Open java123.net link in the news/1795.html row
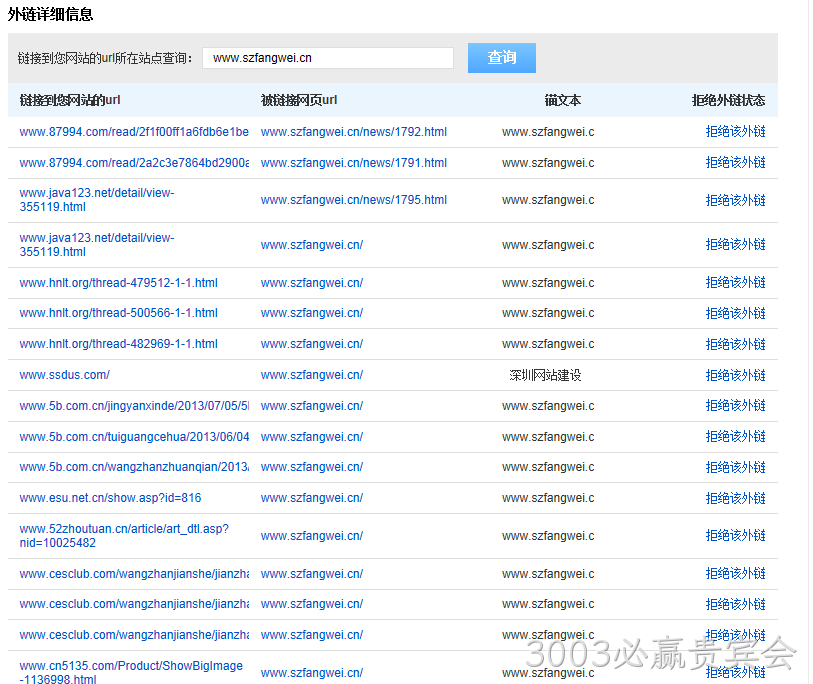The height and width of the screenshot is (684, 813). [97, 200]
